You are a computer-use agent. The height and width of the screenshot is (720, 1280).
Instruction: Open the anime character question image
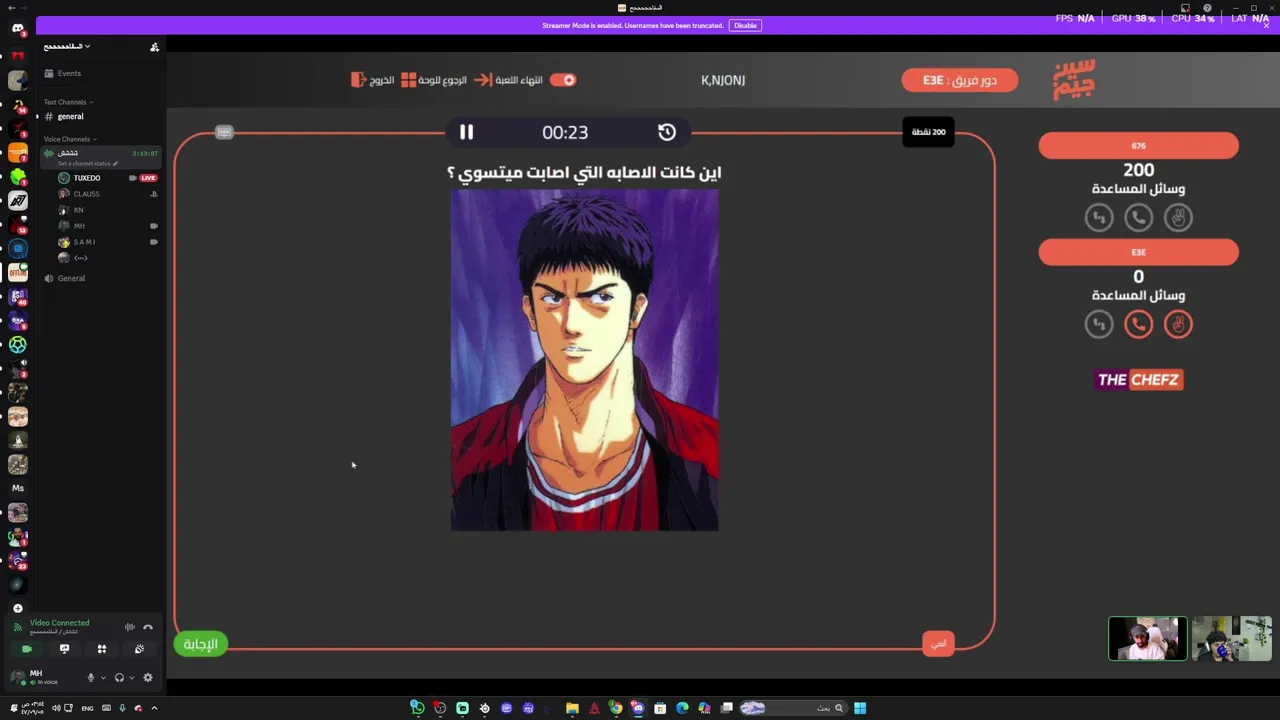click(x=584, y=360)
